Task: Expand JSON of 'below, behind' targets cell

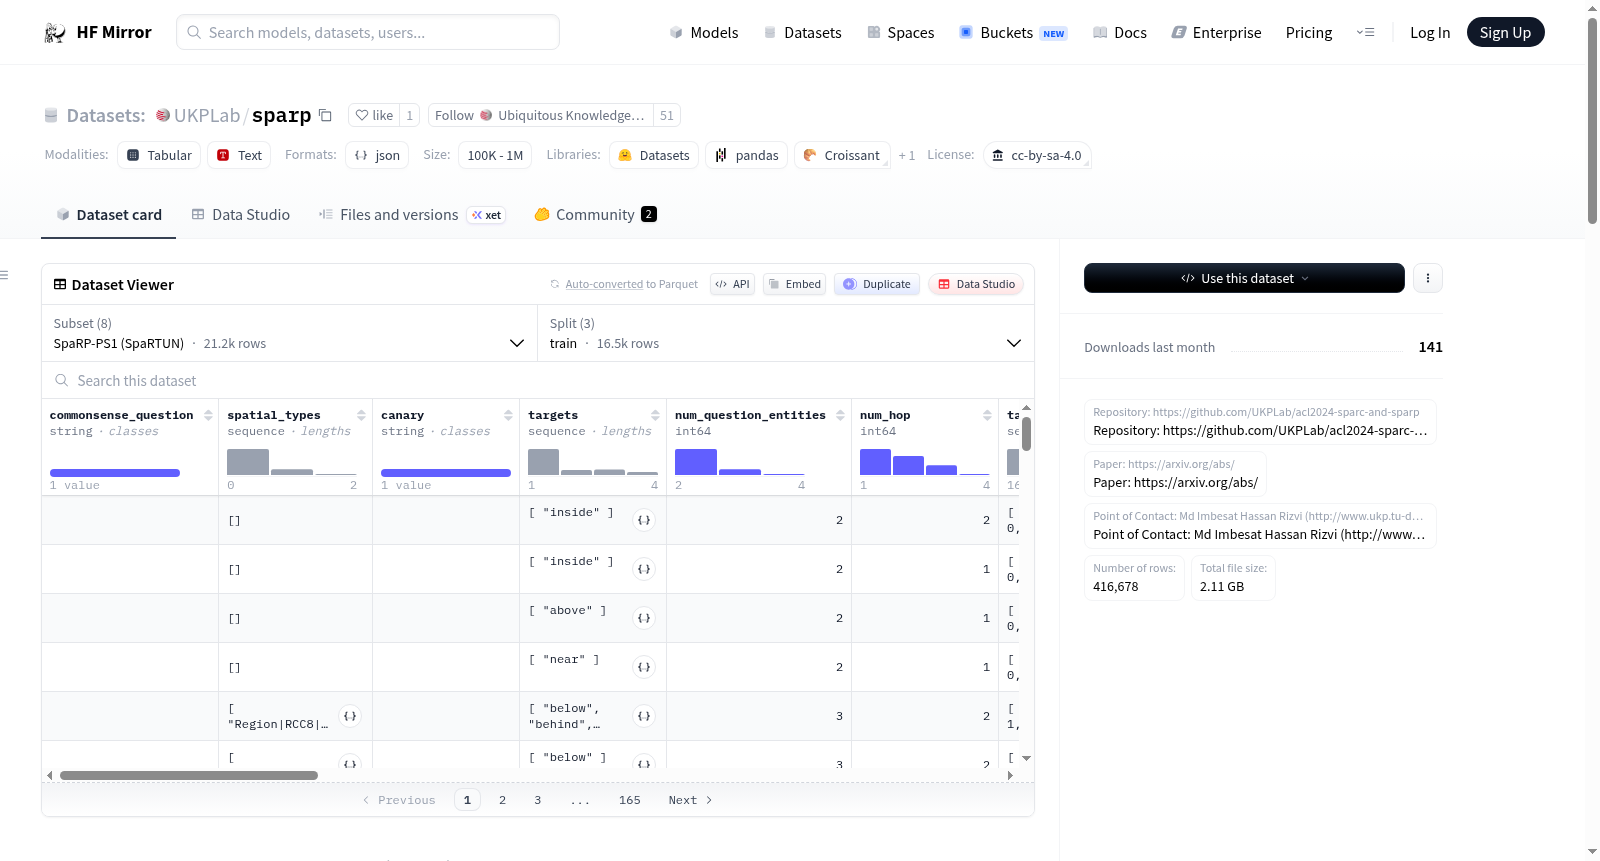Action: [x=644, y=716]
